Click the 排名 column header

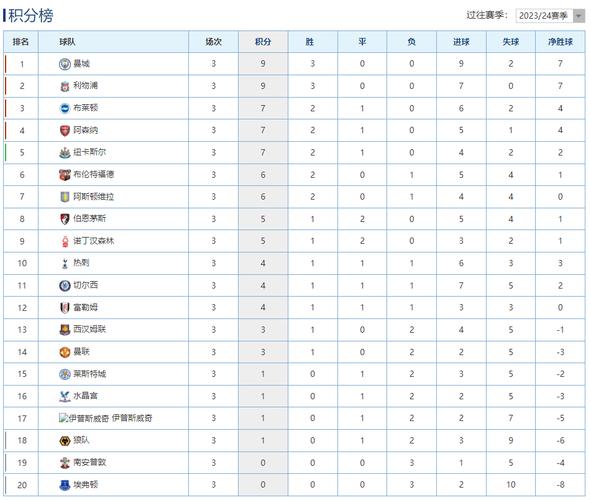21,42
